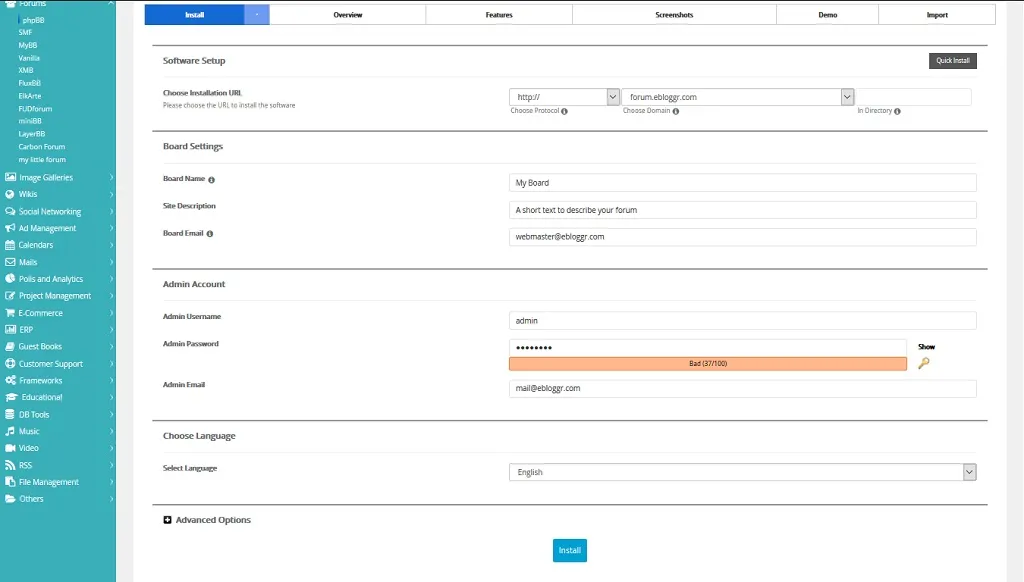
Task: Switch to the Install tab
Action: click(x=195, y=14)
